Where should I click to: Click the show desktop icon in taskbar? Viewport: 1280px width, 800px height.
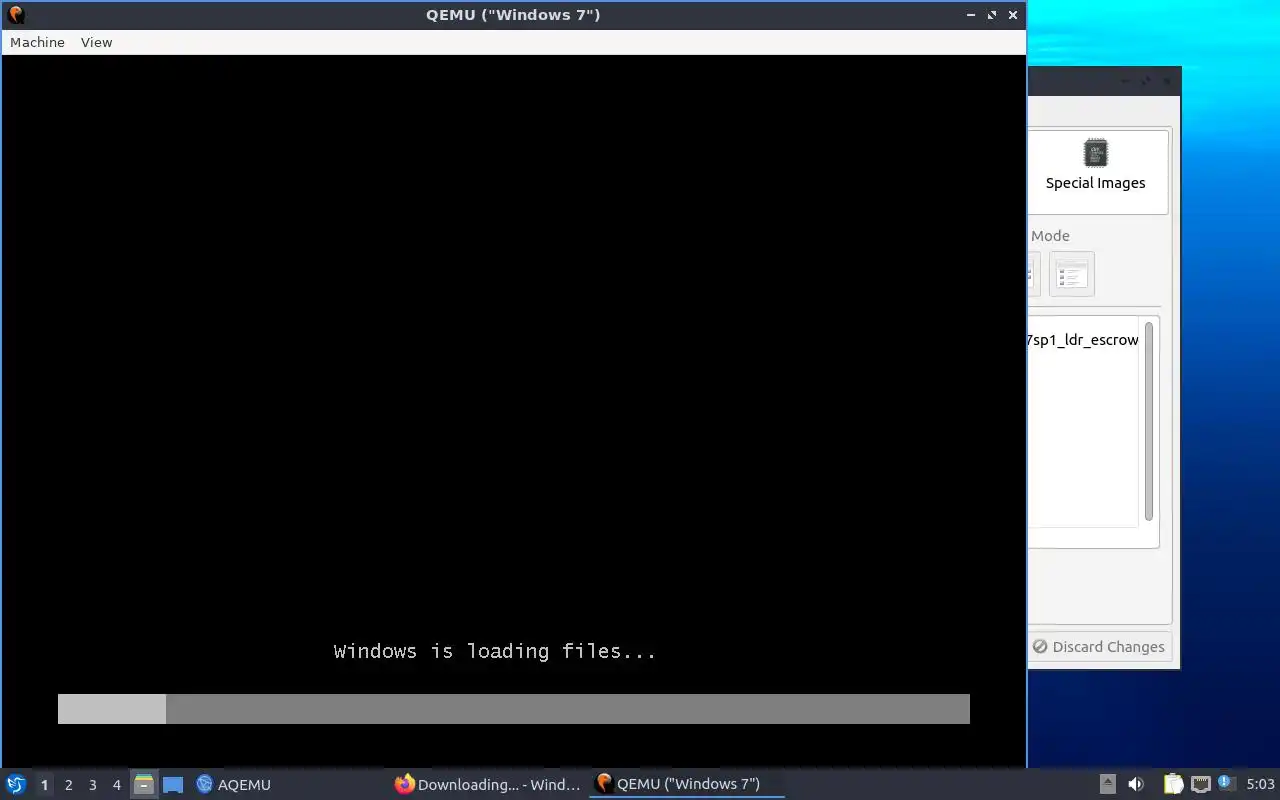coord(173,785)
